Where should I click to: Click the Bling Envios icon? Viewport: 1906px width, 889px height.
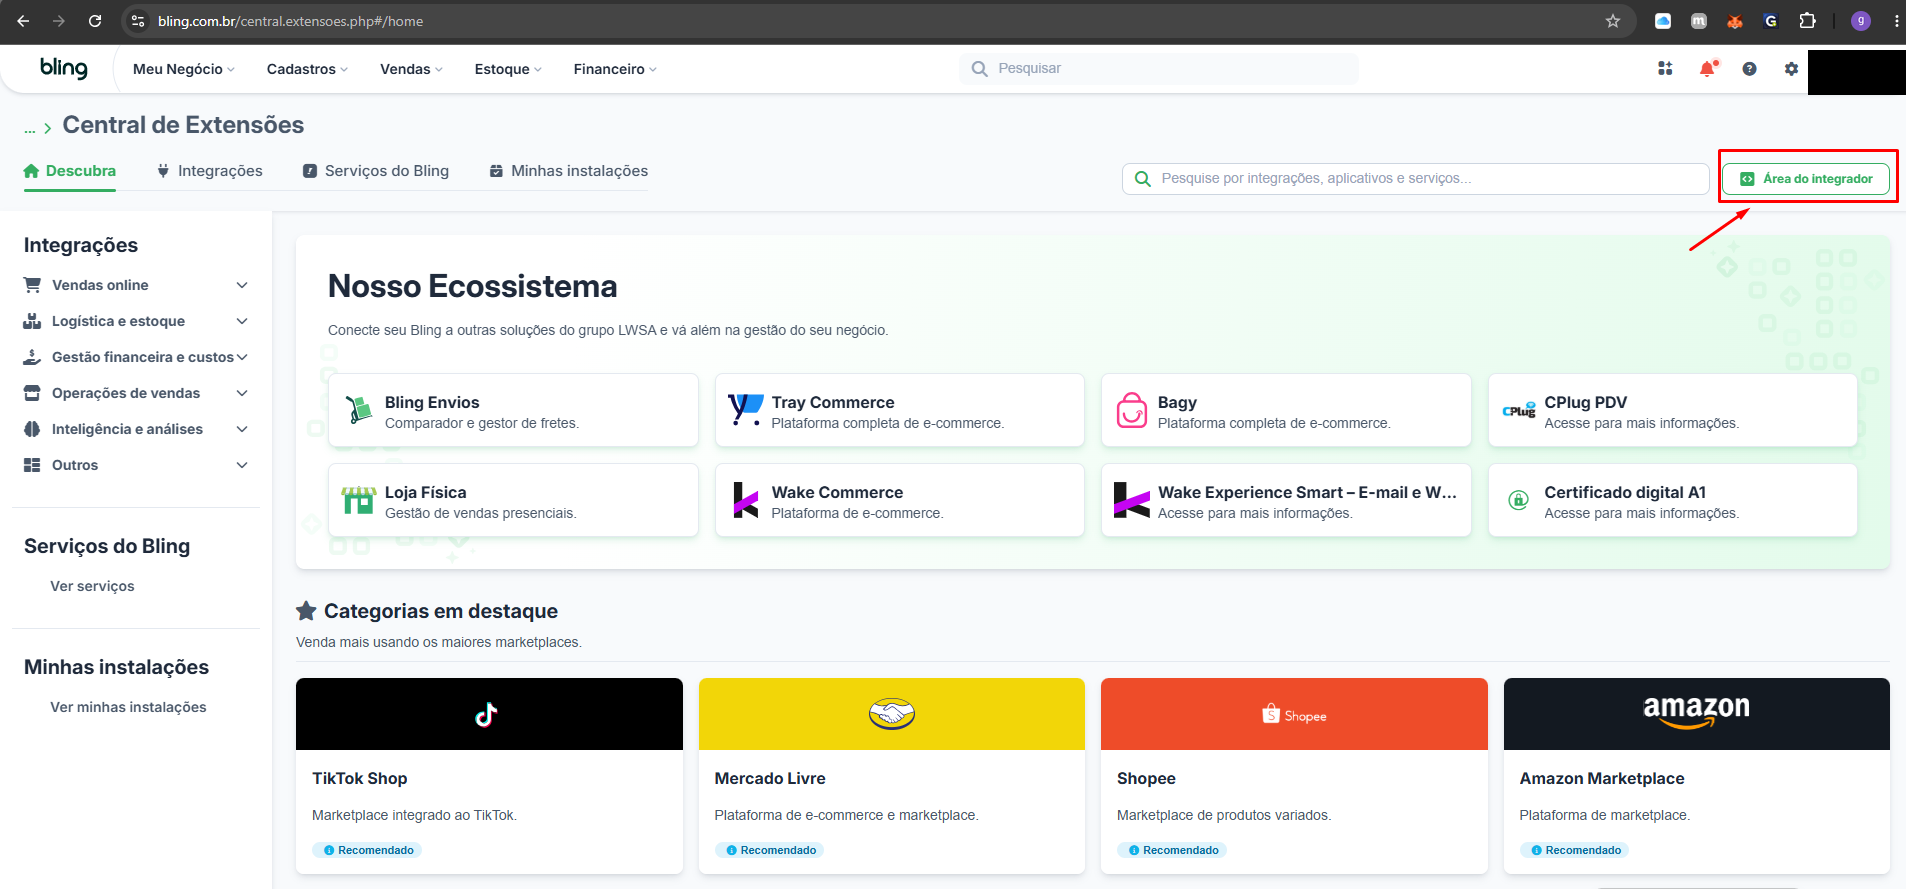pyautogui.click(x=358, y=410)
